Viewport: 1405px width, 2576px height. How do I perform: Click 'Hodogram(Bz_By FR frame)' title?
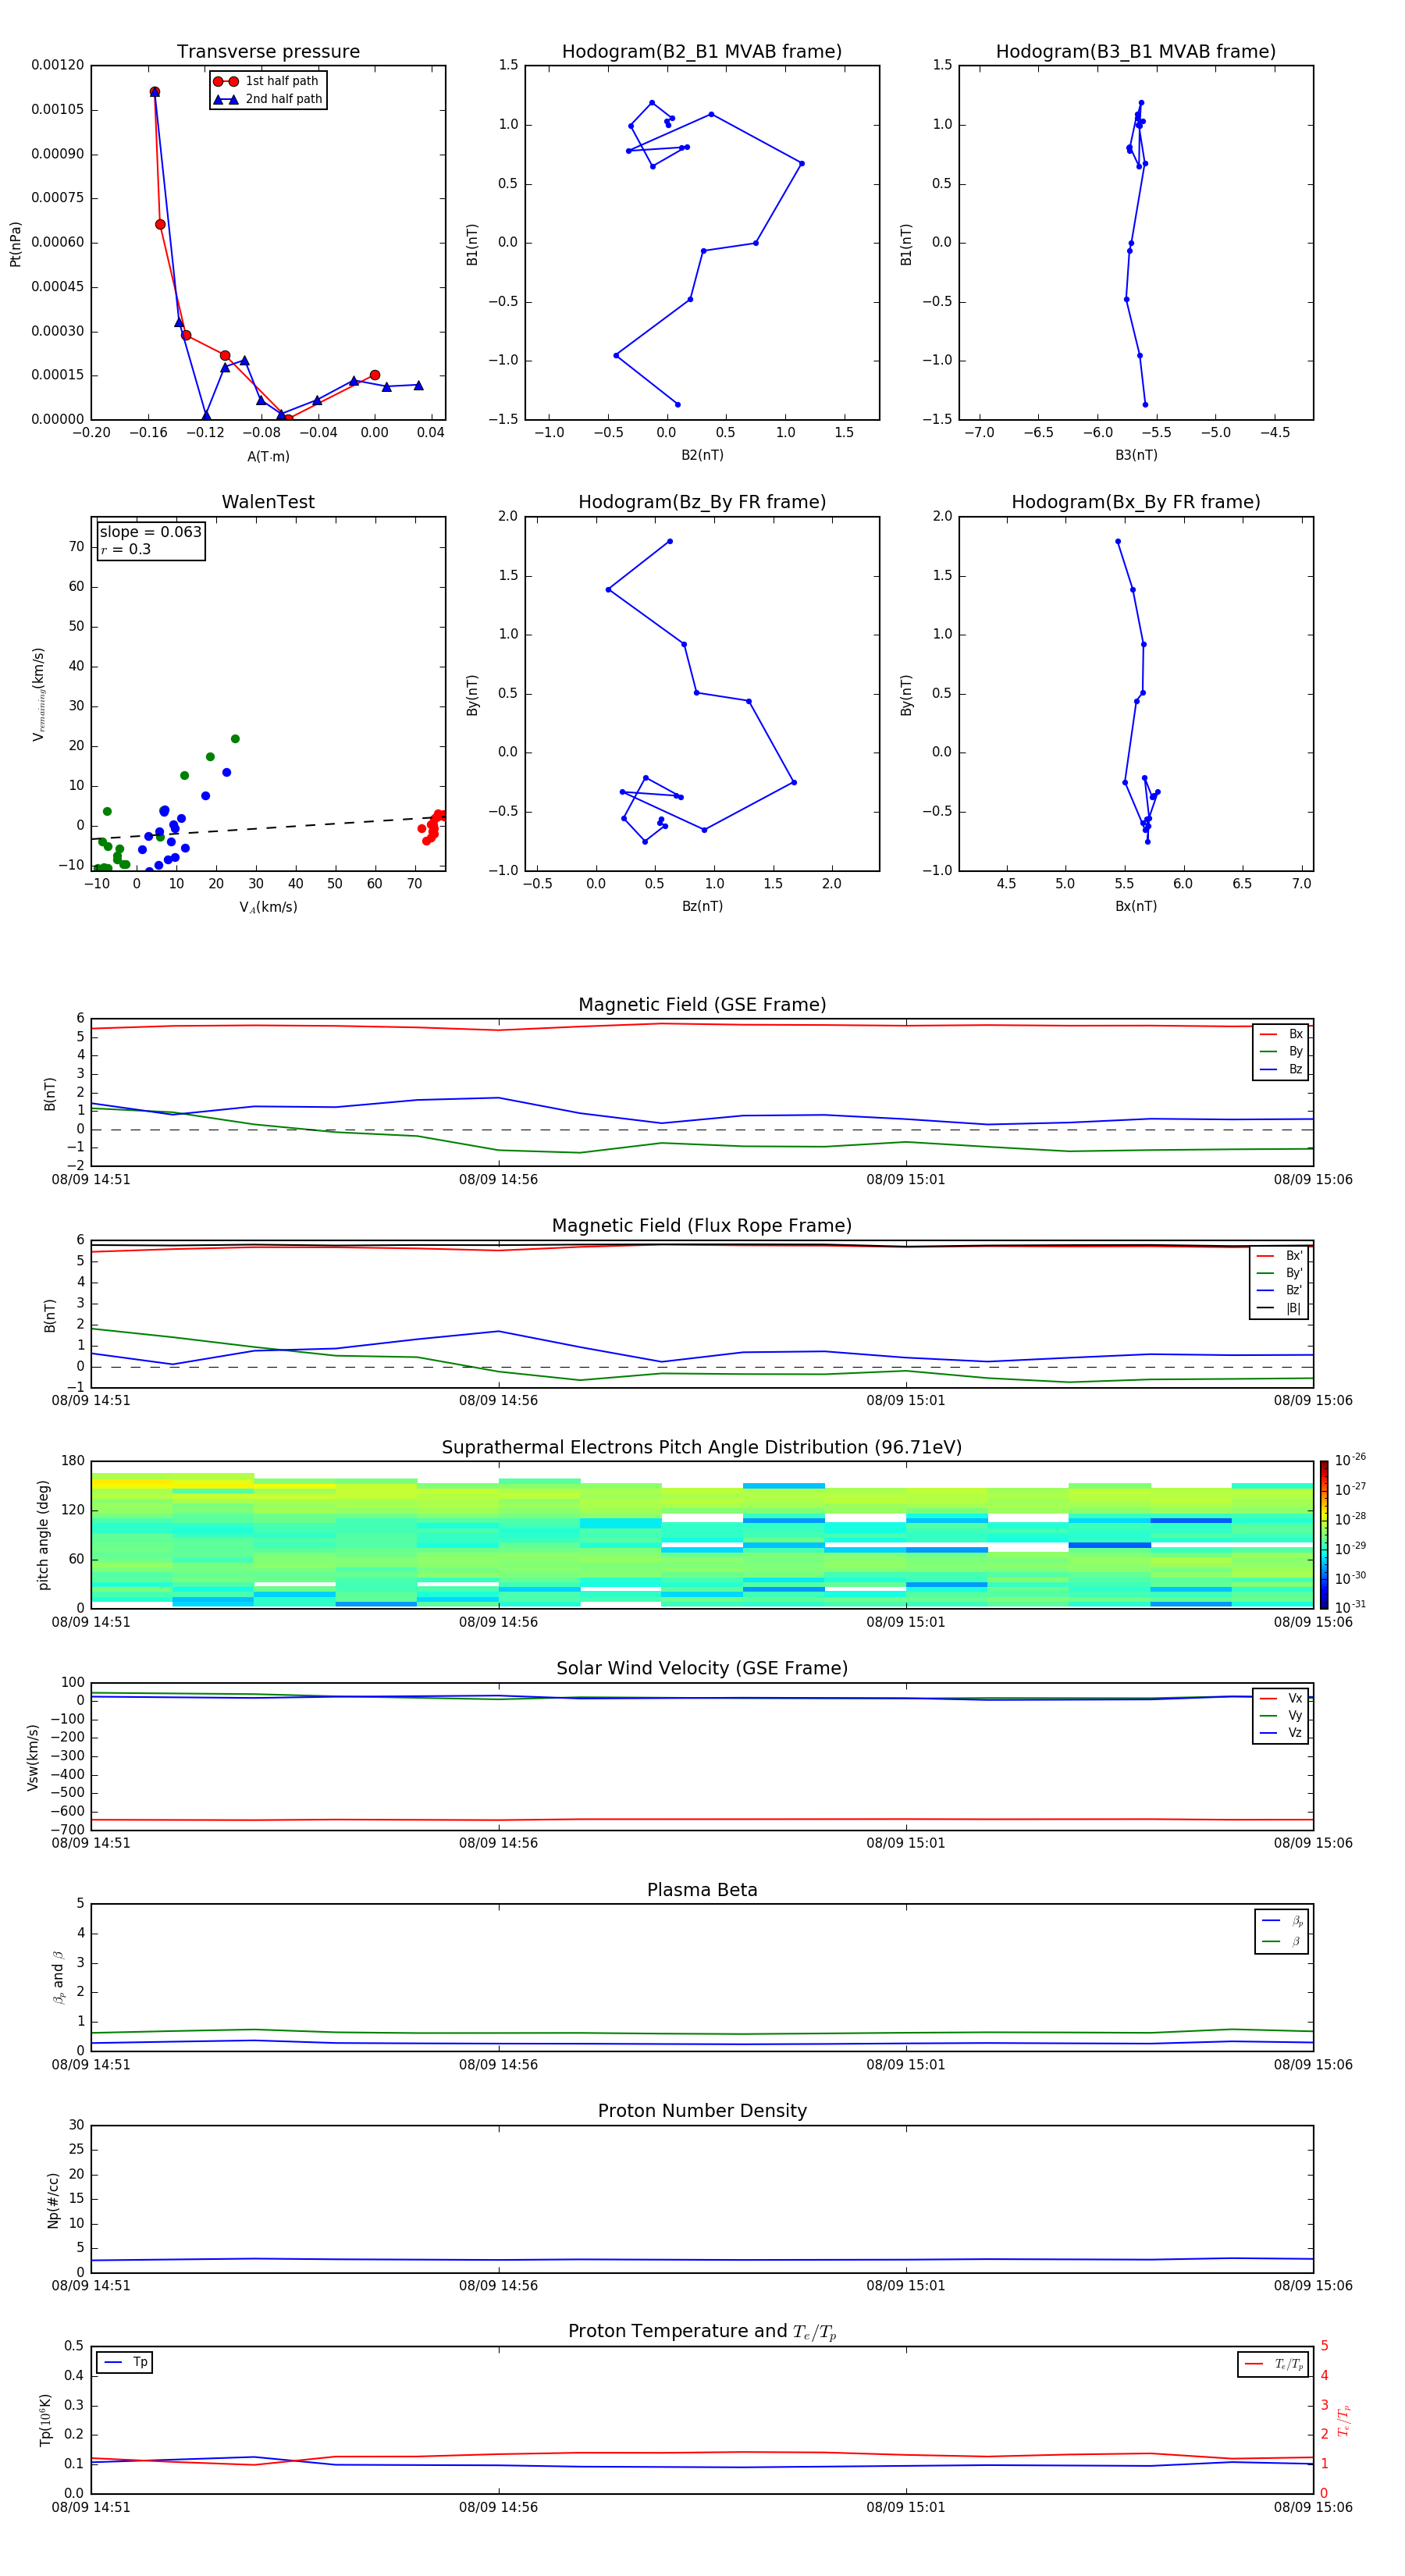(702, 502)
